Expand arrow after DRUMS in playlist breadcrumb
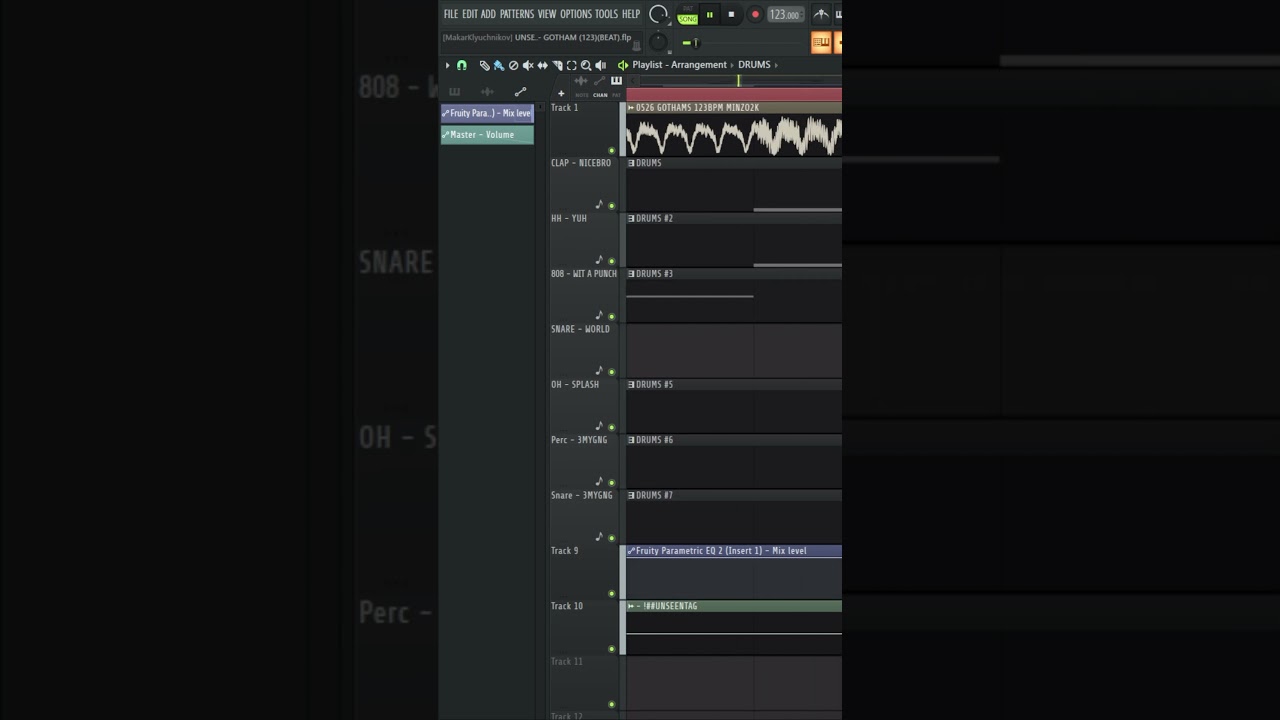 [x=777, y=65]
